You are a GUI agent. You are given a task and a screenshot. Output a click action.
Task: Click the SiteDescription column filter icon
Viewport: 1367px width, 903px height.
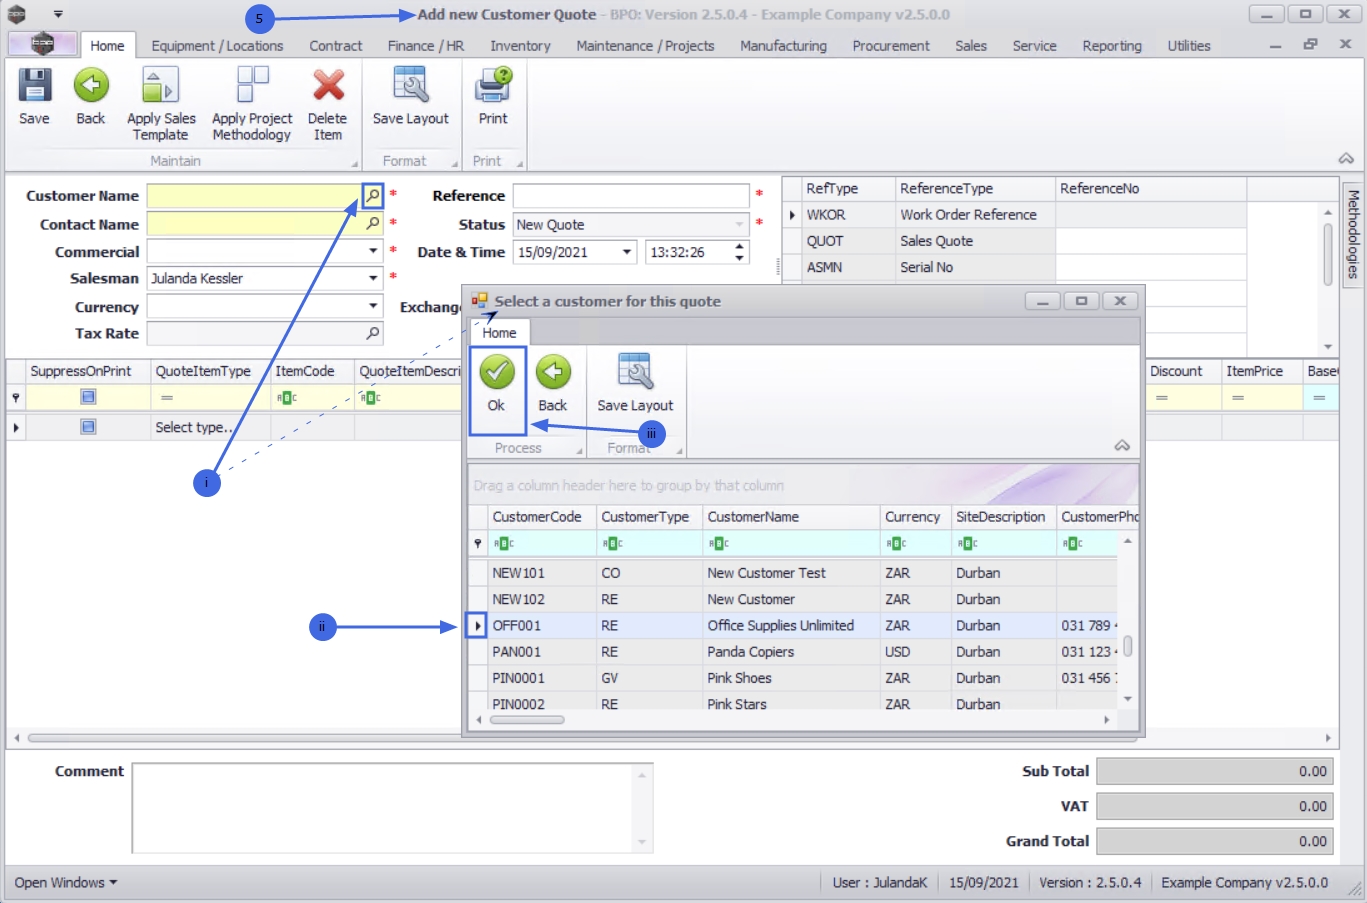968,543
